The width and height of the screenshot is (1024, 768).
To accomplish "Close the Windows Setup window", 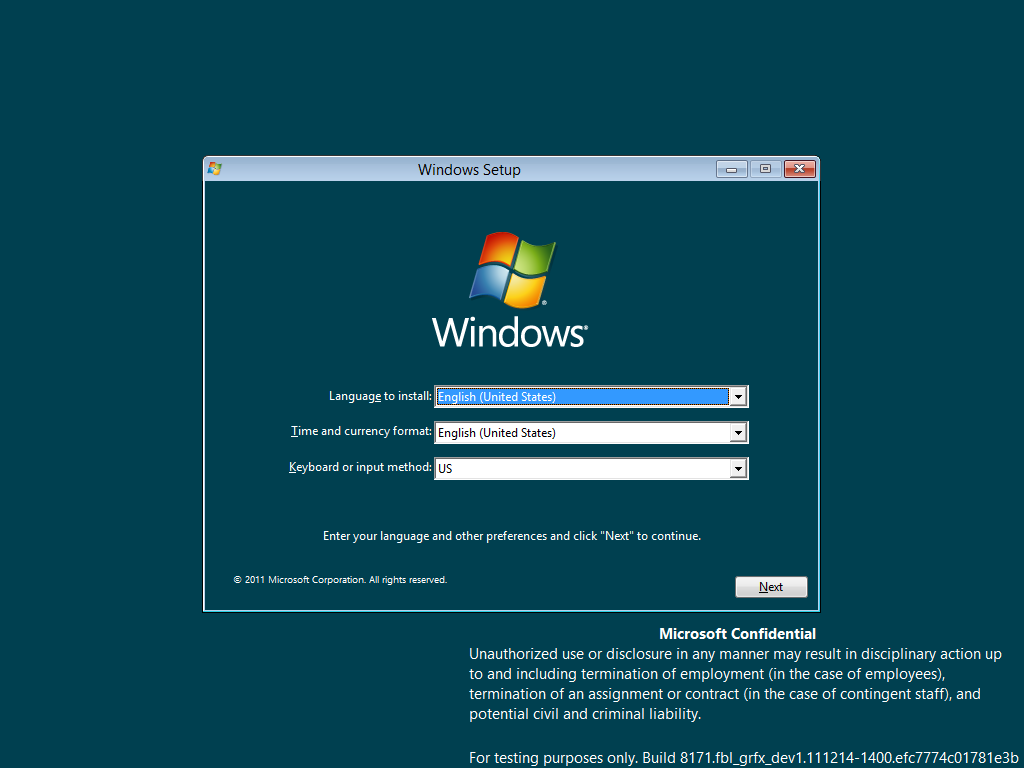I will [x=799, y=169].
